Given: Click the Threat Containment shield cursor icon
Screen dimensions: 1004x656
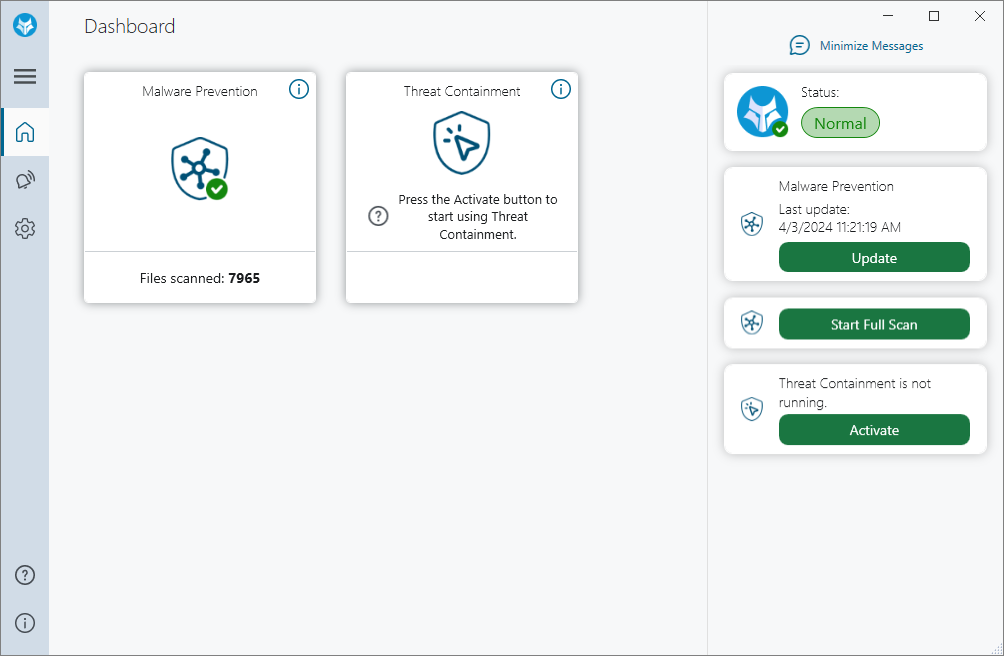Looking at the screenshot, I should pos(461,144).
